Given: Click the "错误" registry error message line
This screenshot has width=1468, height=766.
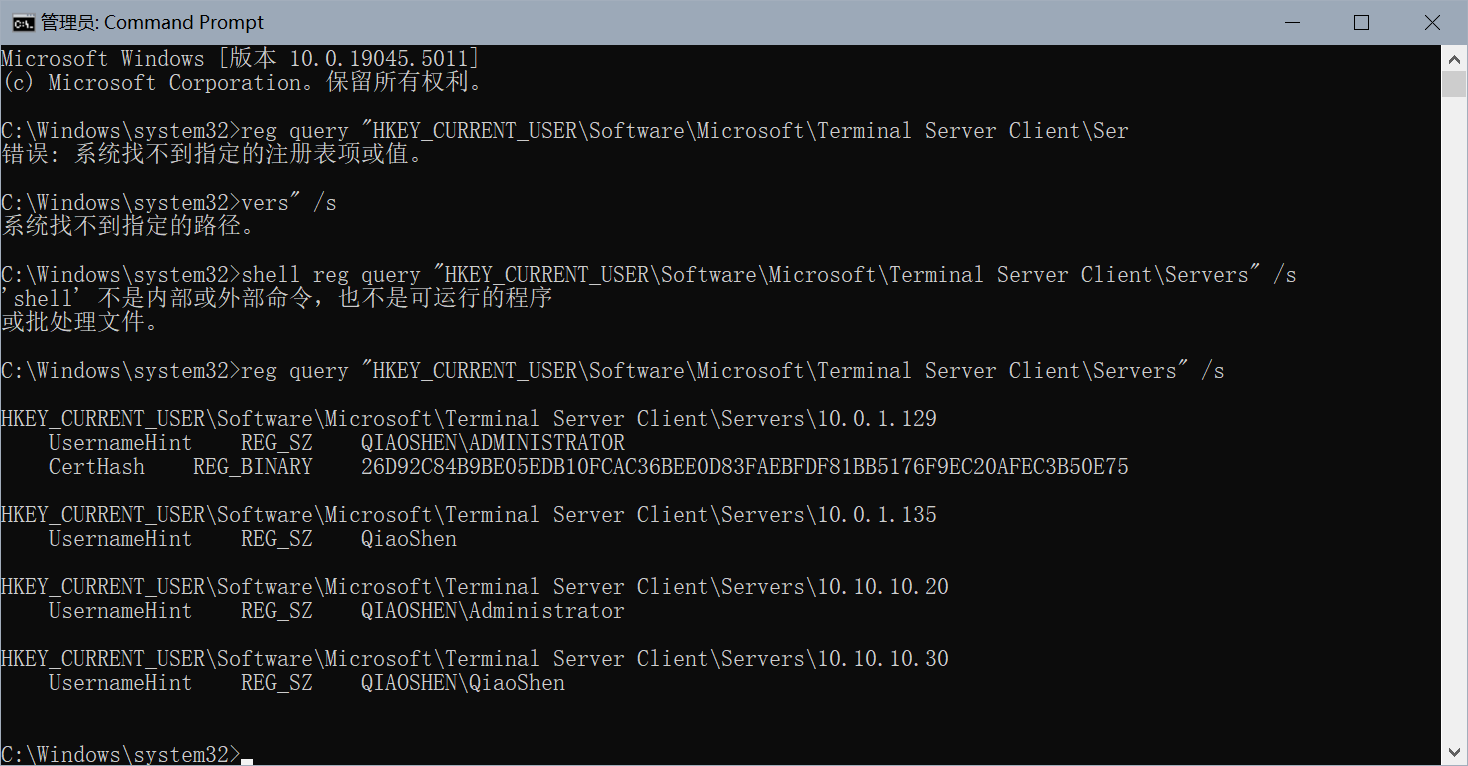Looking at the screenshot, I should 212,155.
